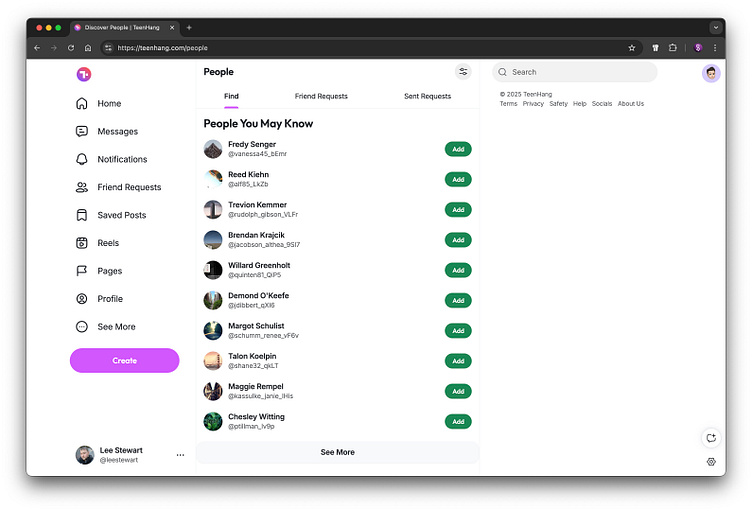Open the people filter settings icon
Image resolution: width=752 pixels, height=511 pixels.
pos(463,72)
